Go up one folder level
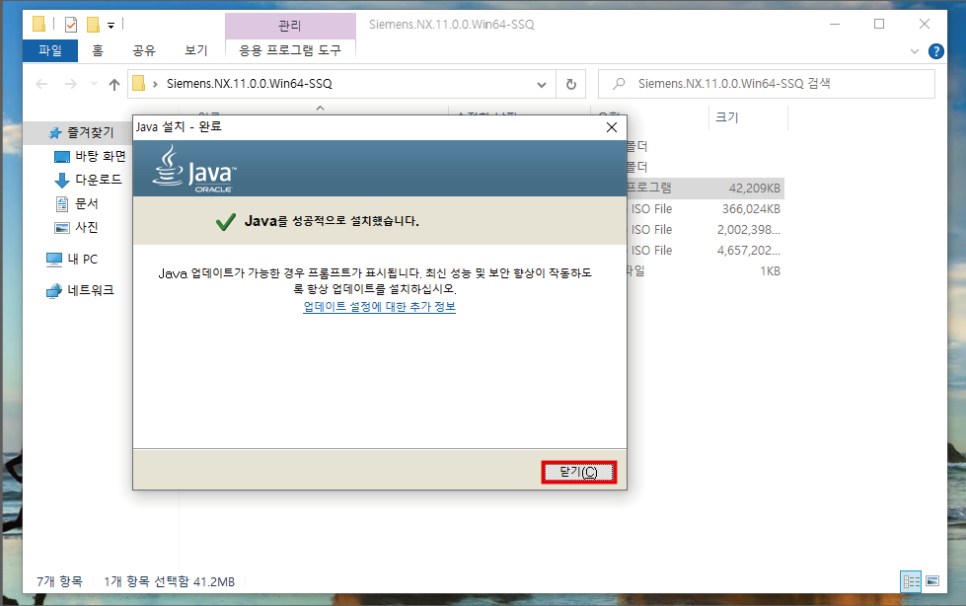 click(x=114, y=84)
